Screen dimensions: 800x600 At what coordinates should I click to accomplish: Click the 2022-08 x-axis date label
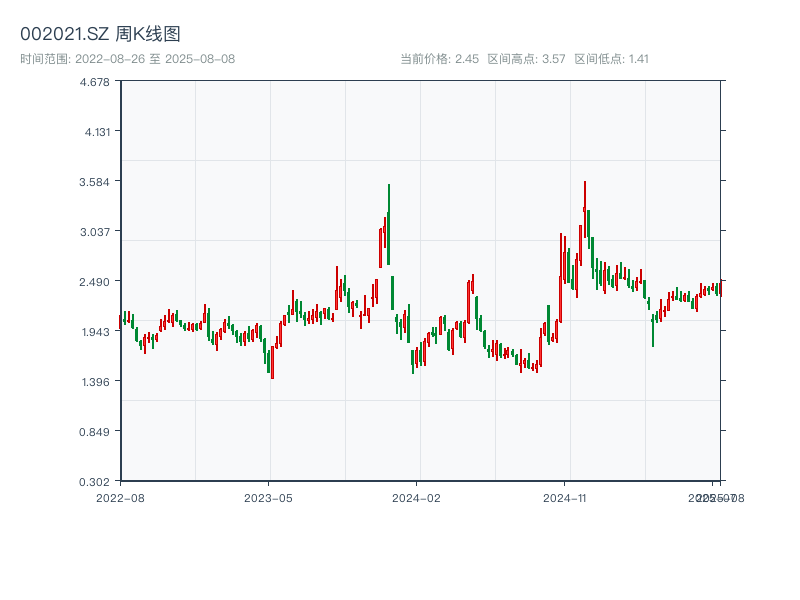tap(120, 497)
